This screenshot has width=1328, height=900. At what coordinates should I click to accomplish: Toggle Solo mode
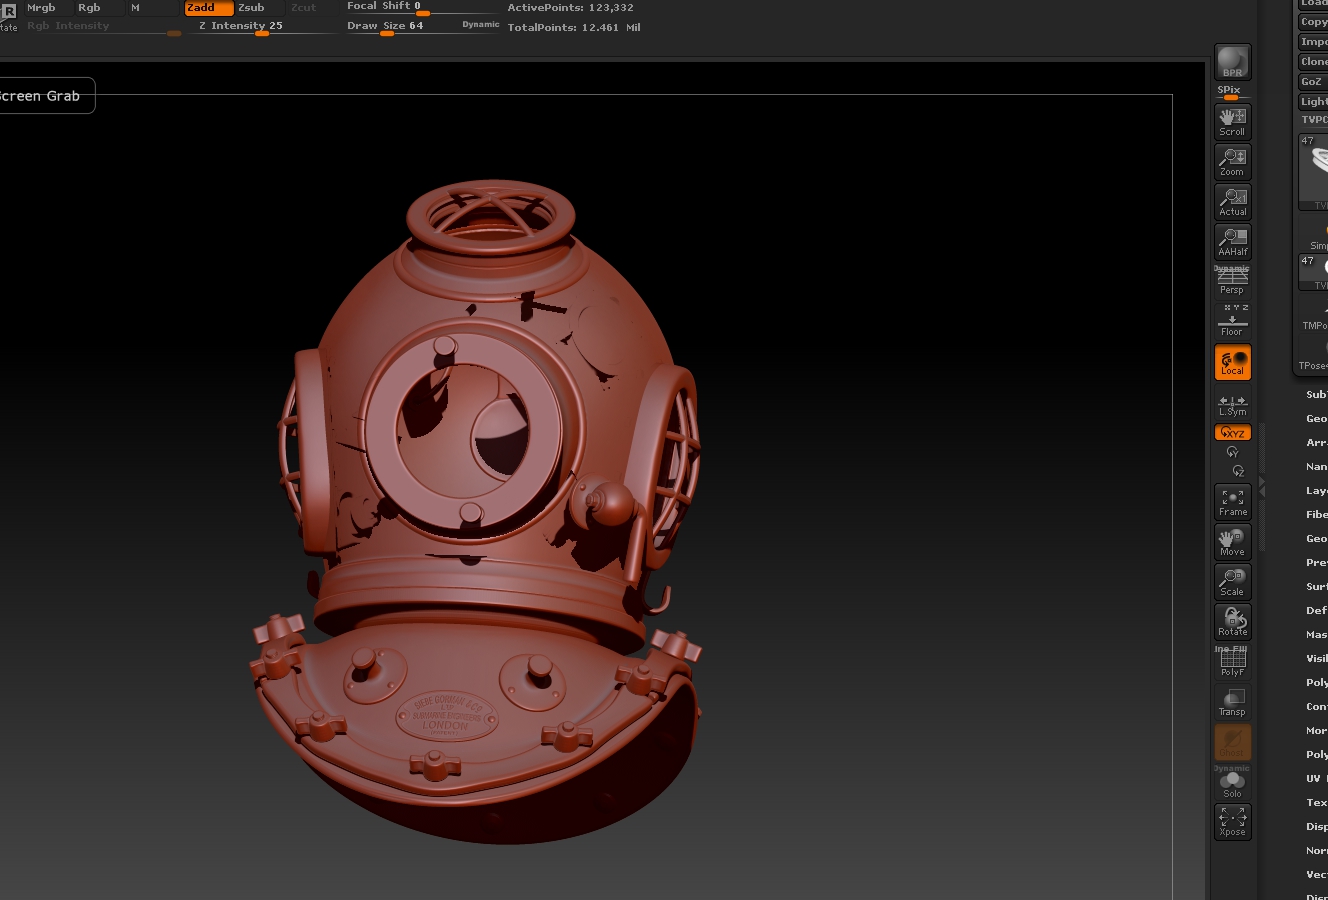(1232, 782)
